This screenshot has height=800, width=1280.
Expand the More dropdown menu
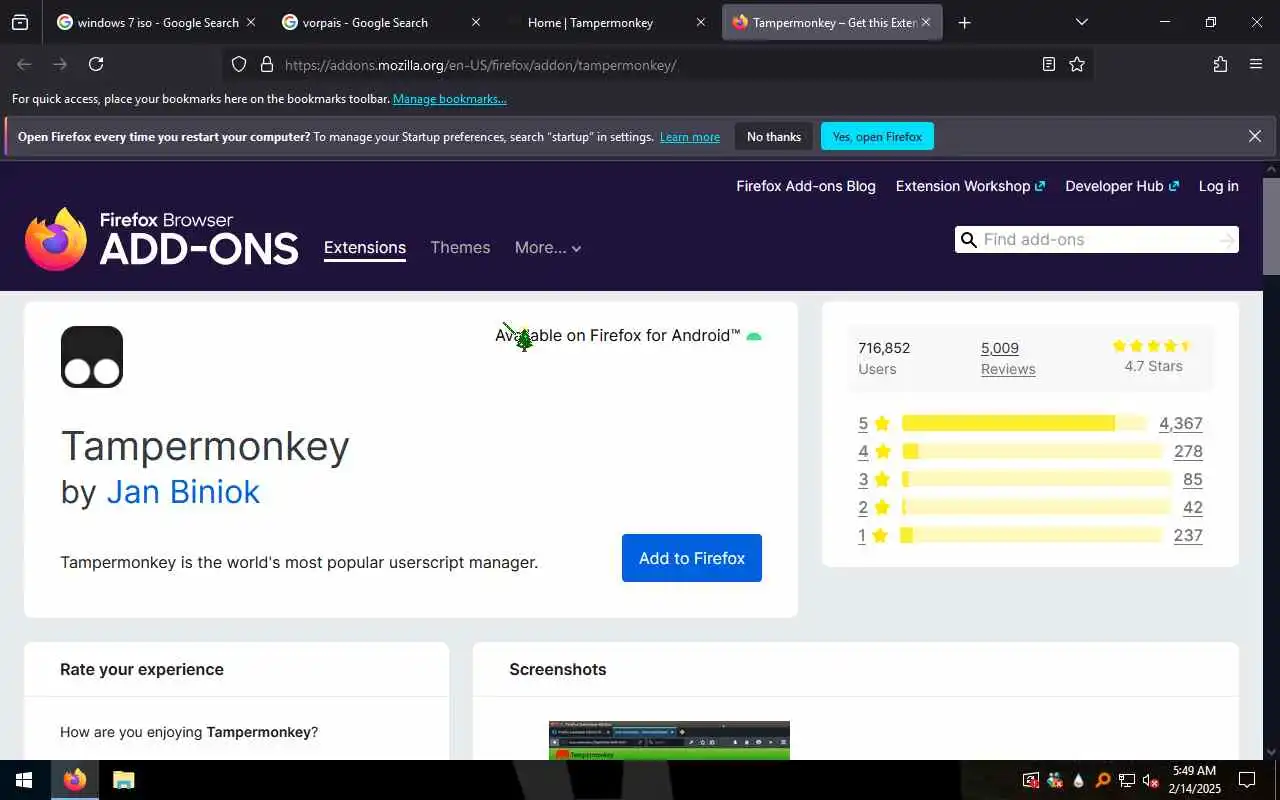click(548, 247)
